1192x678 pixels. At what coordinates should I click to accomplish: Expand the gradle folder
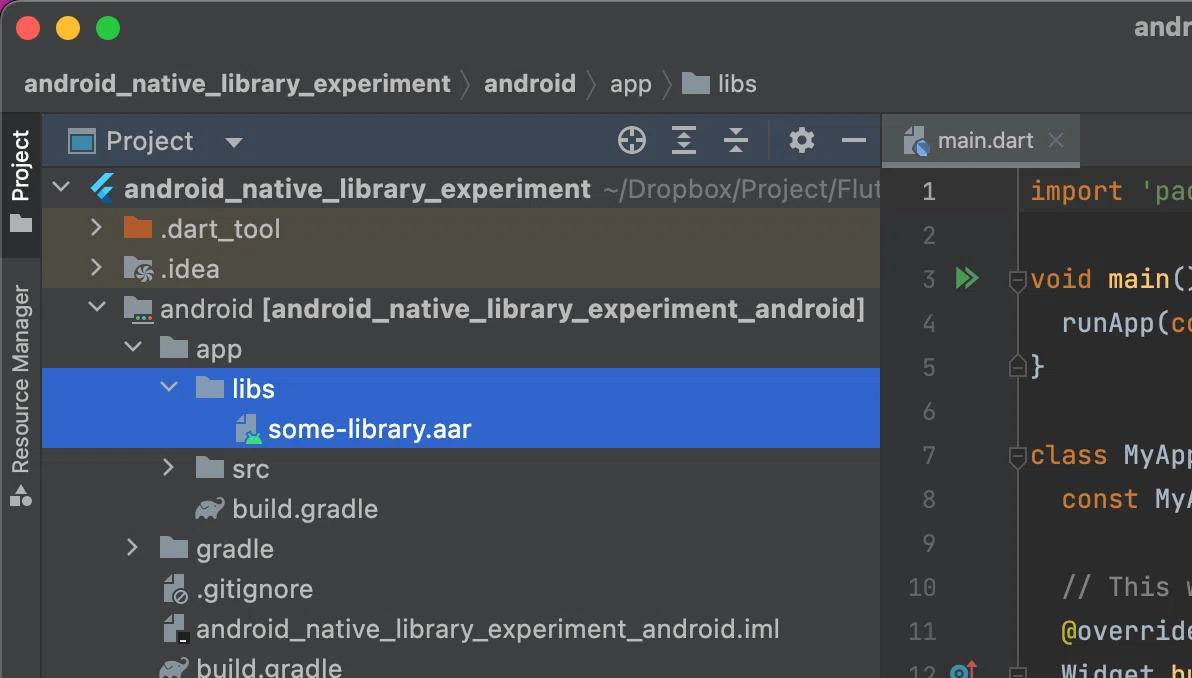pyautogui.click(x=133, y=547)
